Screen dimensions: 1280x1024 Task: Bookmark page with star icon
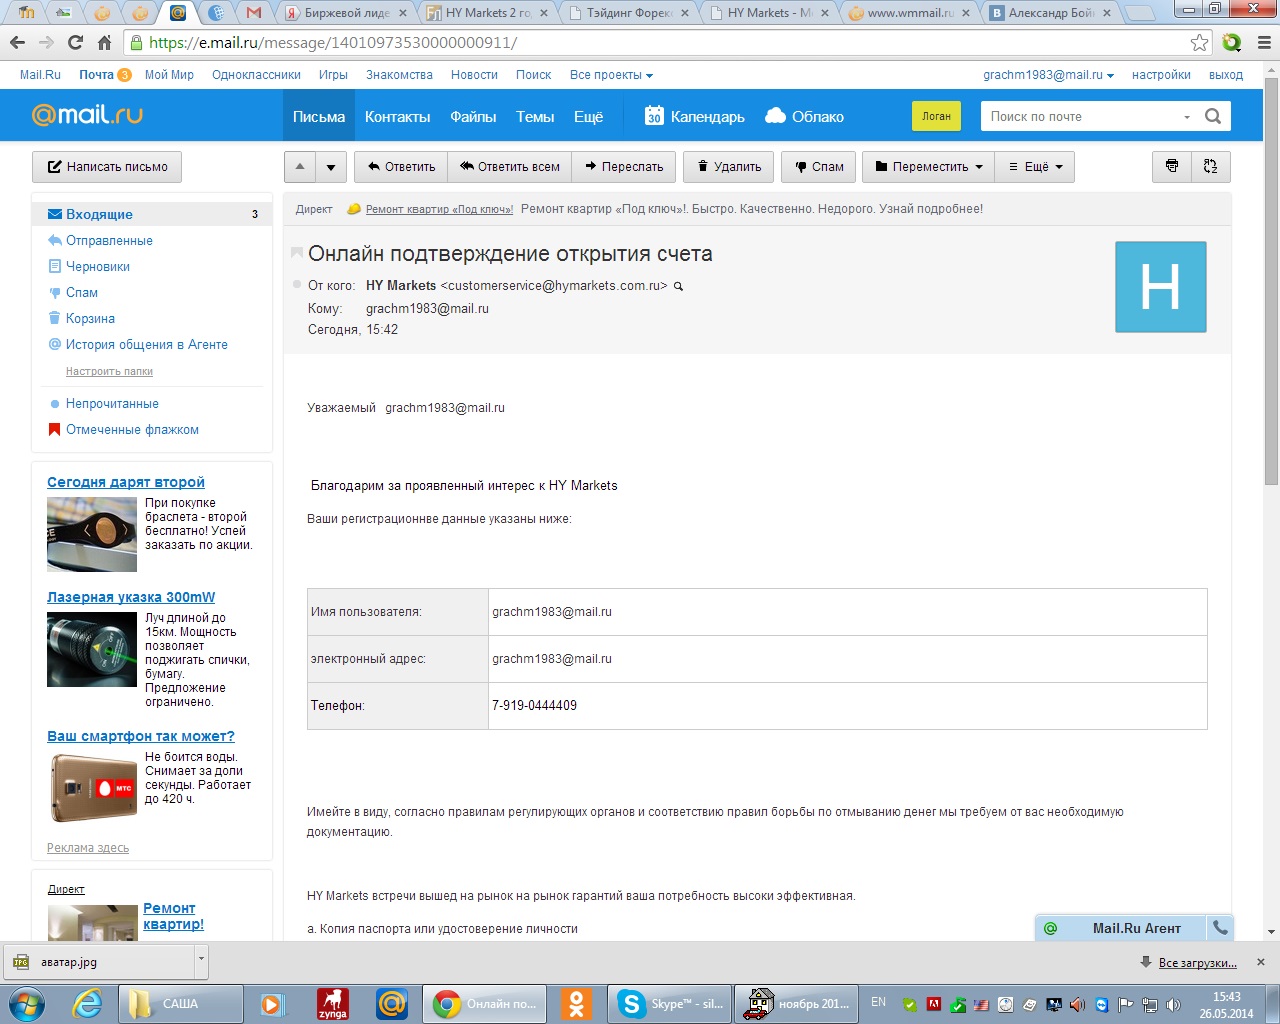1199,42
